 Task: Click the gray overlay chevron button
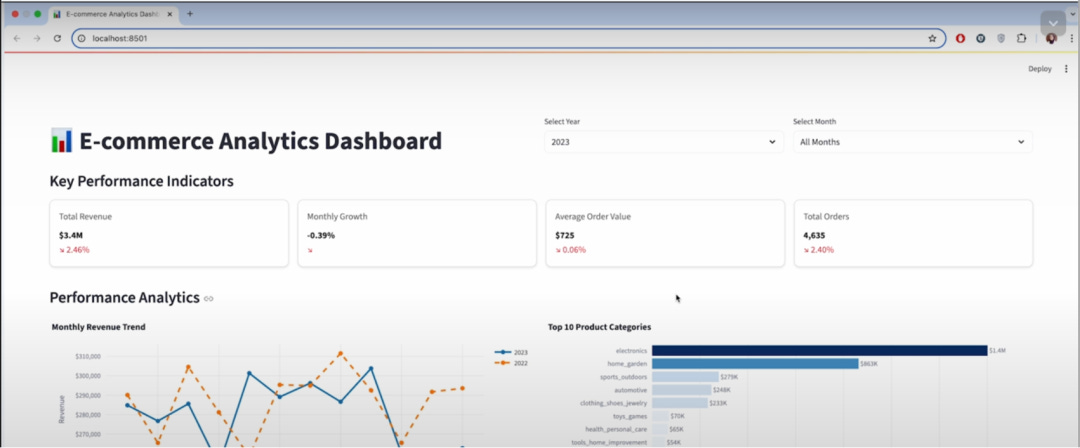click(x=1052, y=23)
